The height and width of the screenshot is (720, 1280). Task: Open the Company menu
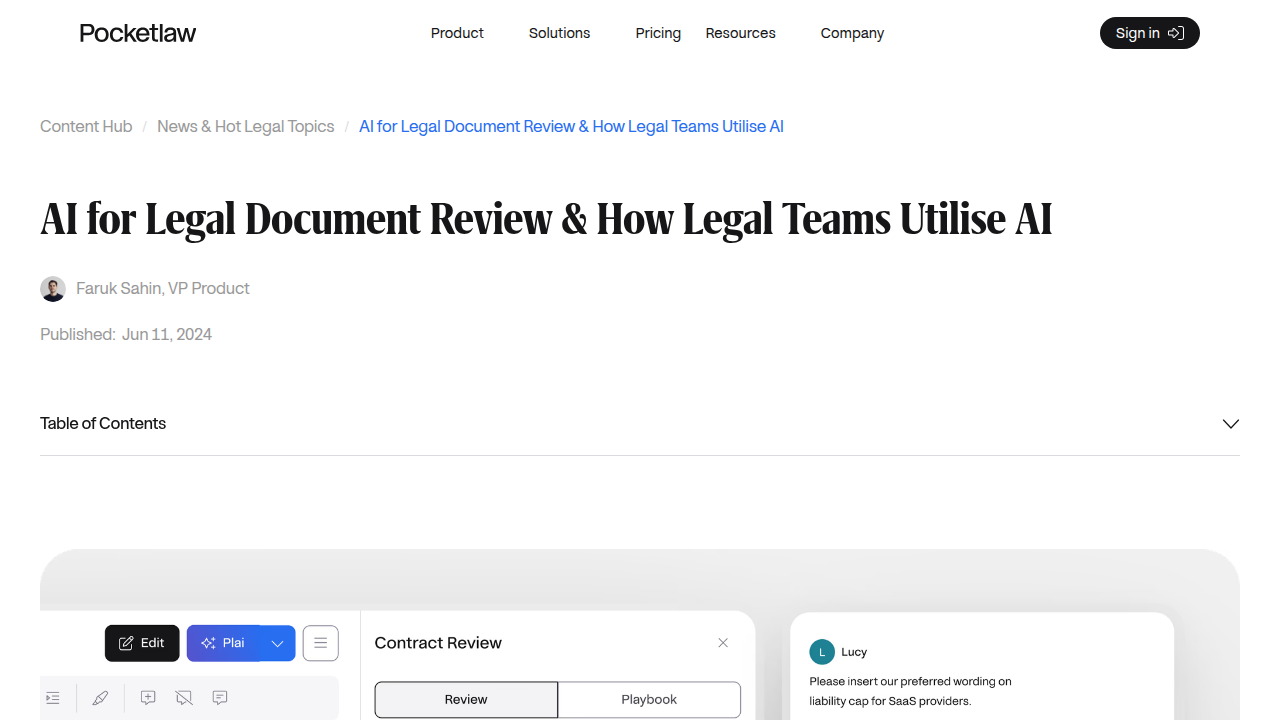coord(852,33)
